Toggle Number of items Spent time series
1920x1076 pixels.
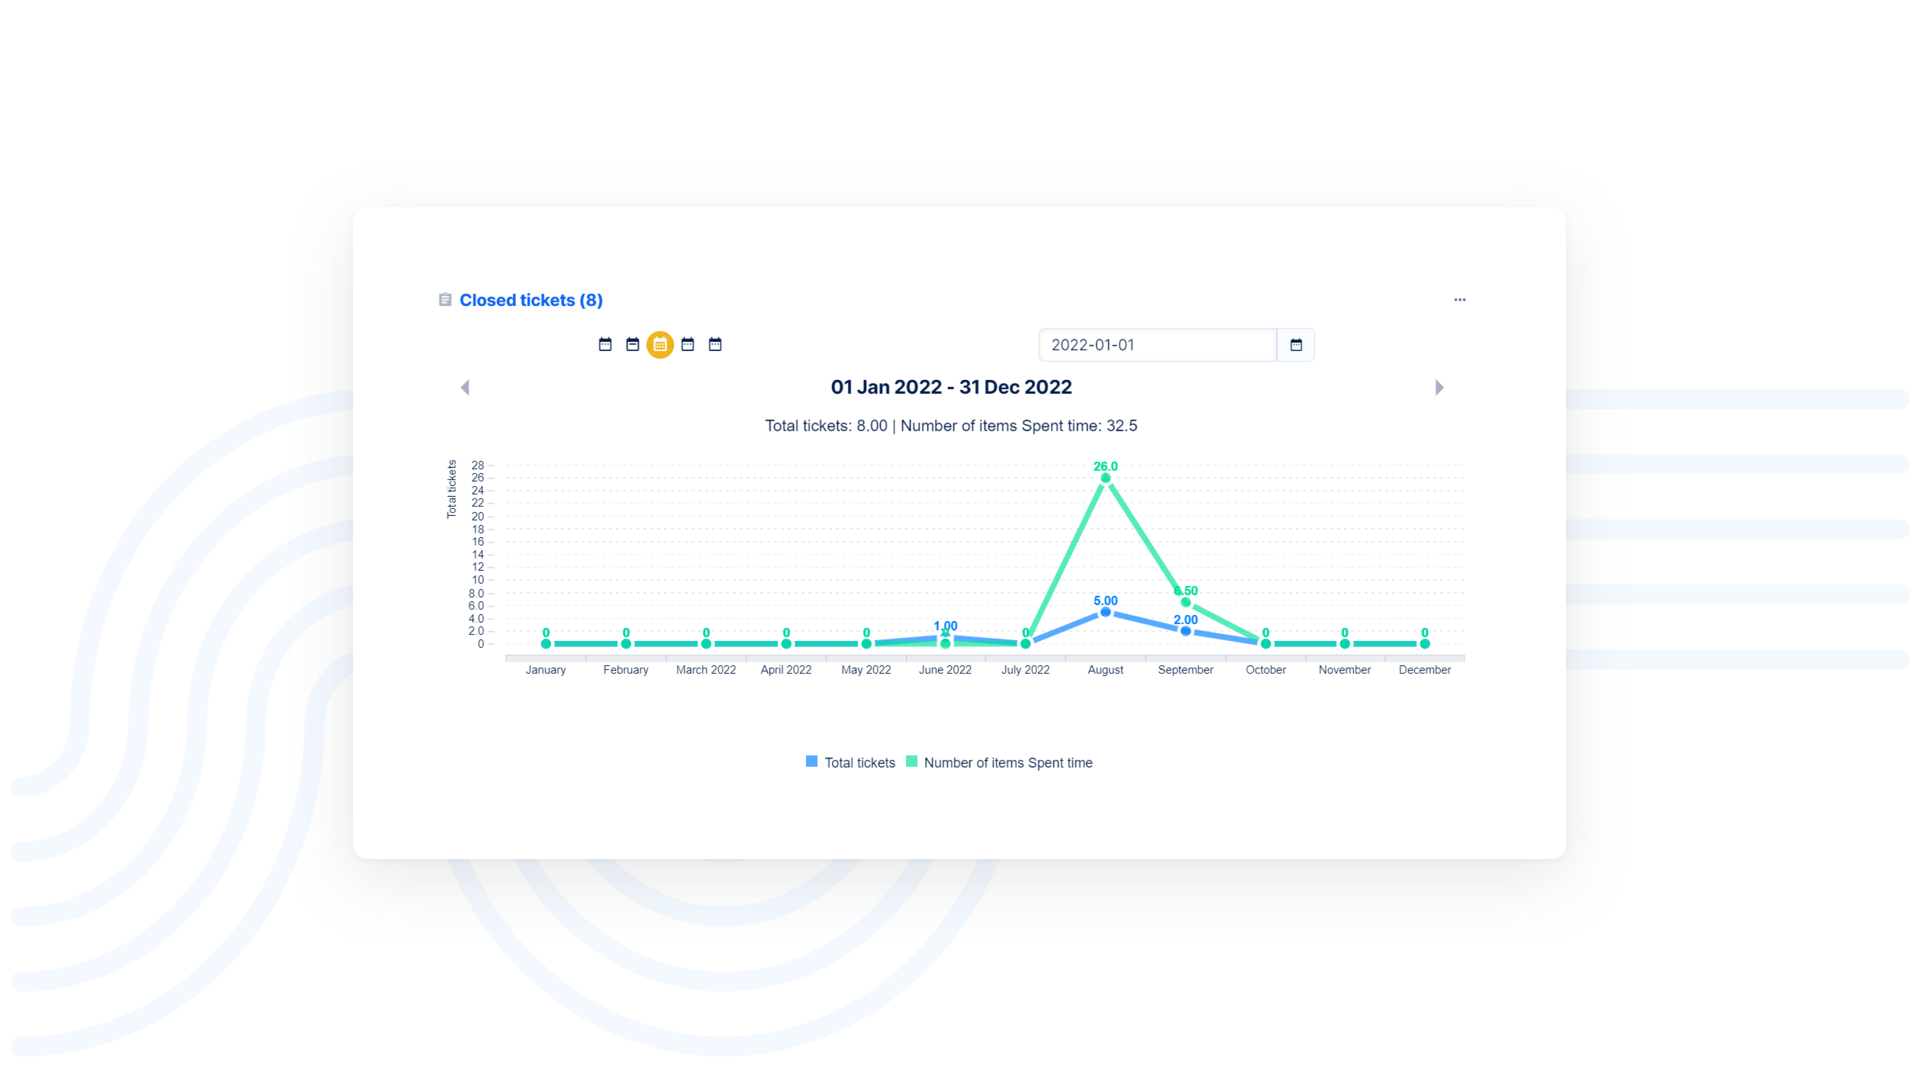click(1007, 763)
